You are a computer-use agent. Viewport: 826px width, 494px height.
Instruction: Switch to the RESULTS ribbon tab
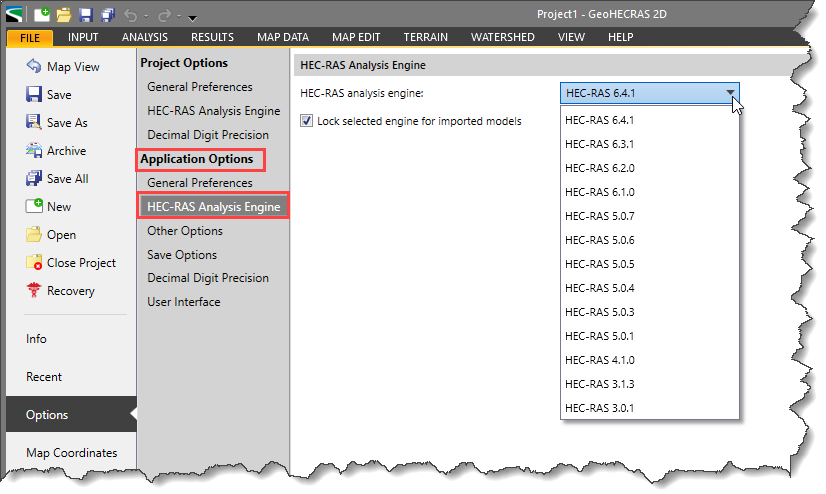click(x=212, y=37)
